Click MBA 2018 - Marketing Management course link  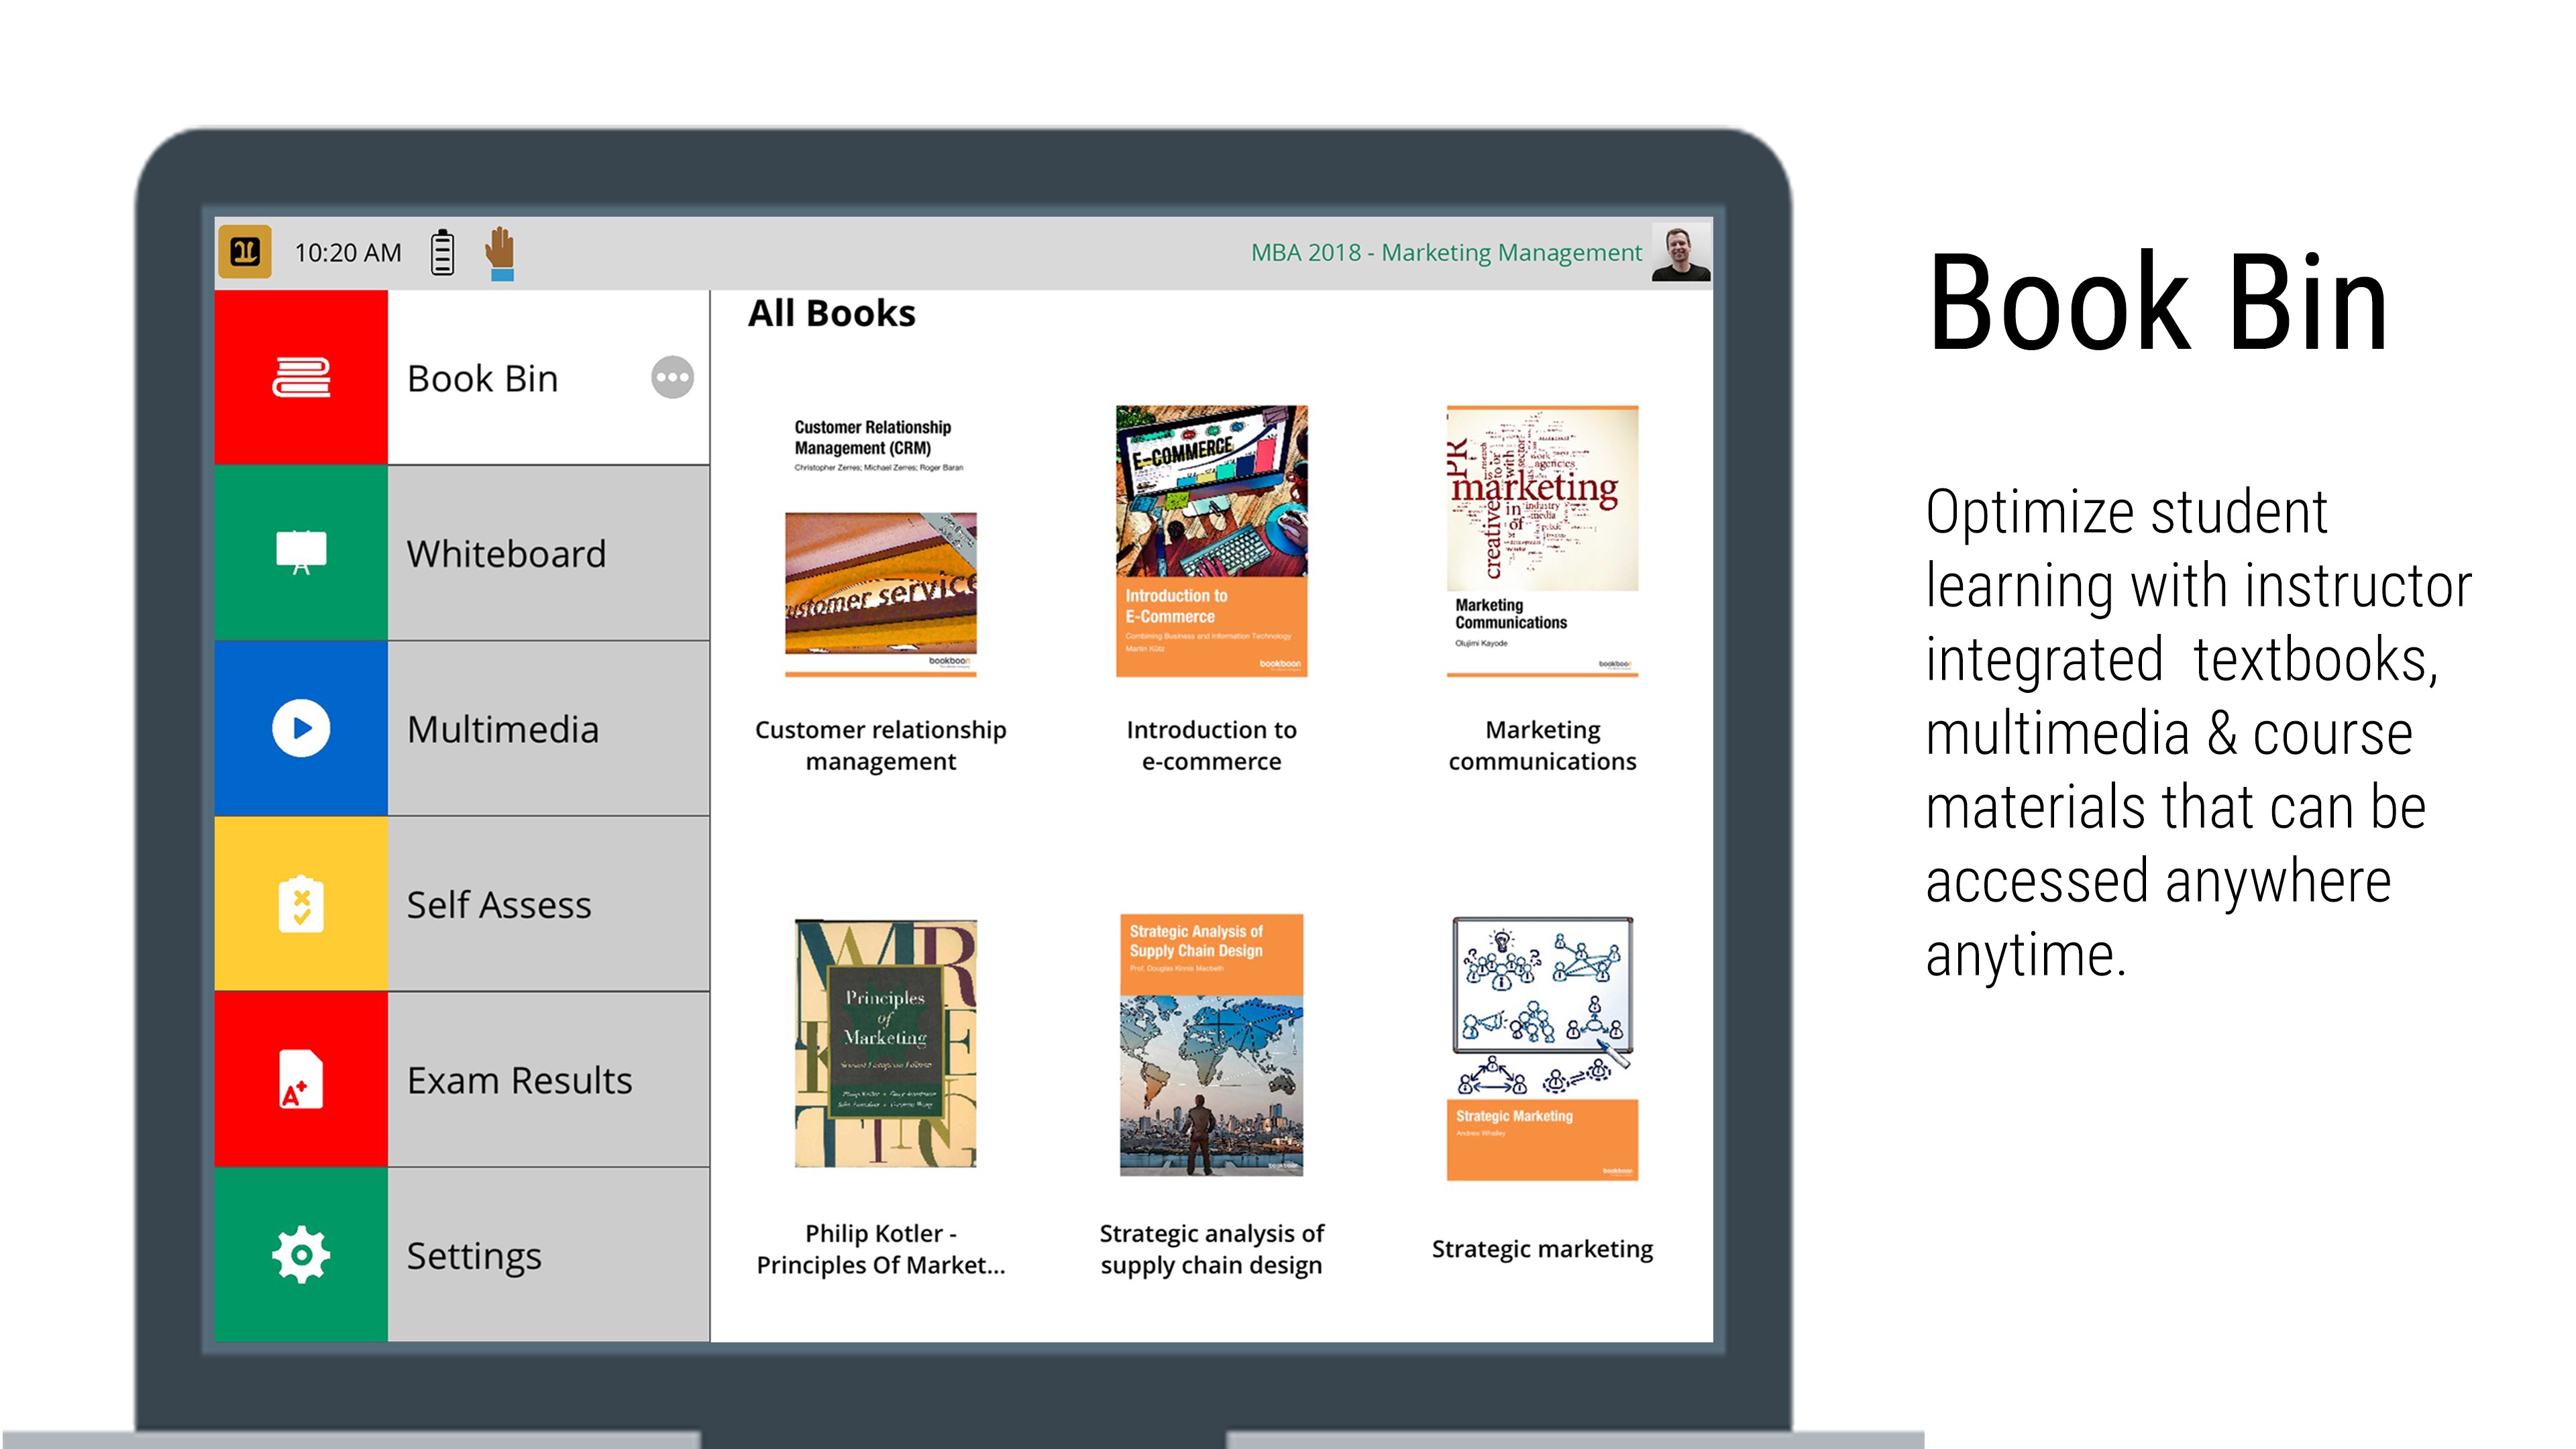tap(1446, 253)
